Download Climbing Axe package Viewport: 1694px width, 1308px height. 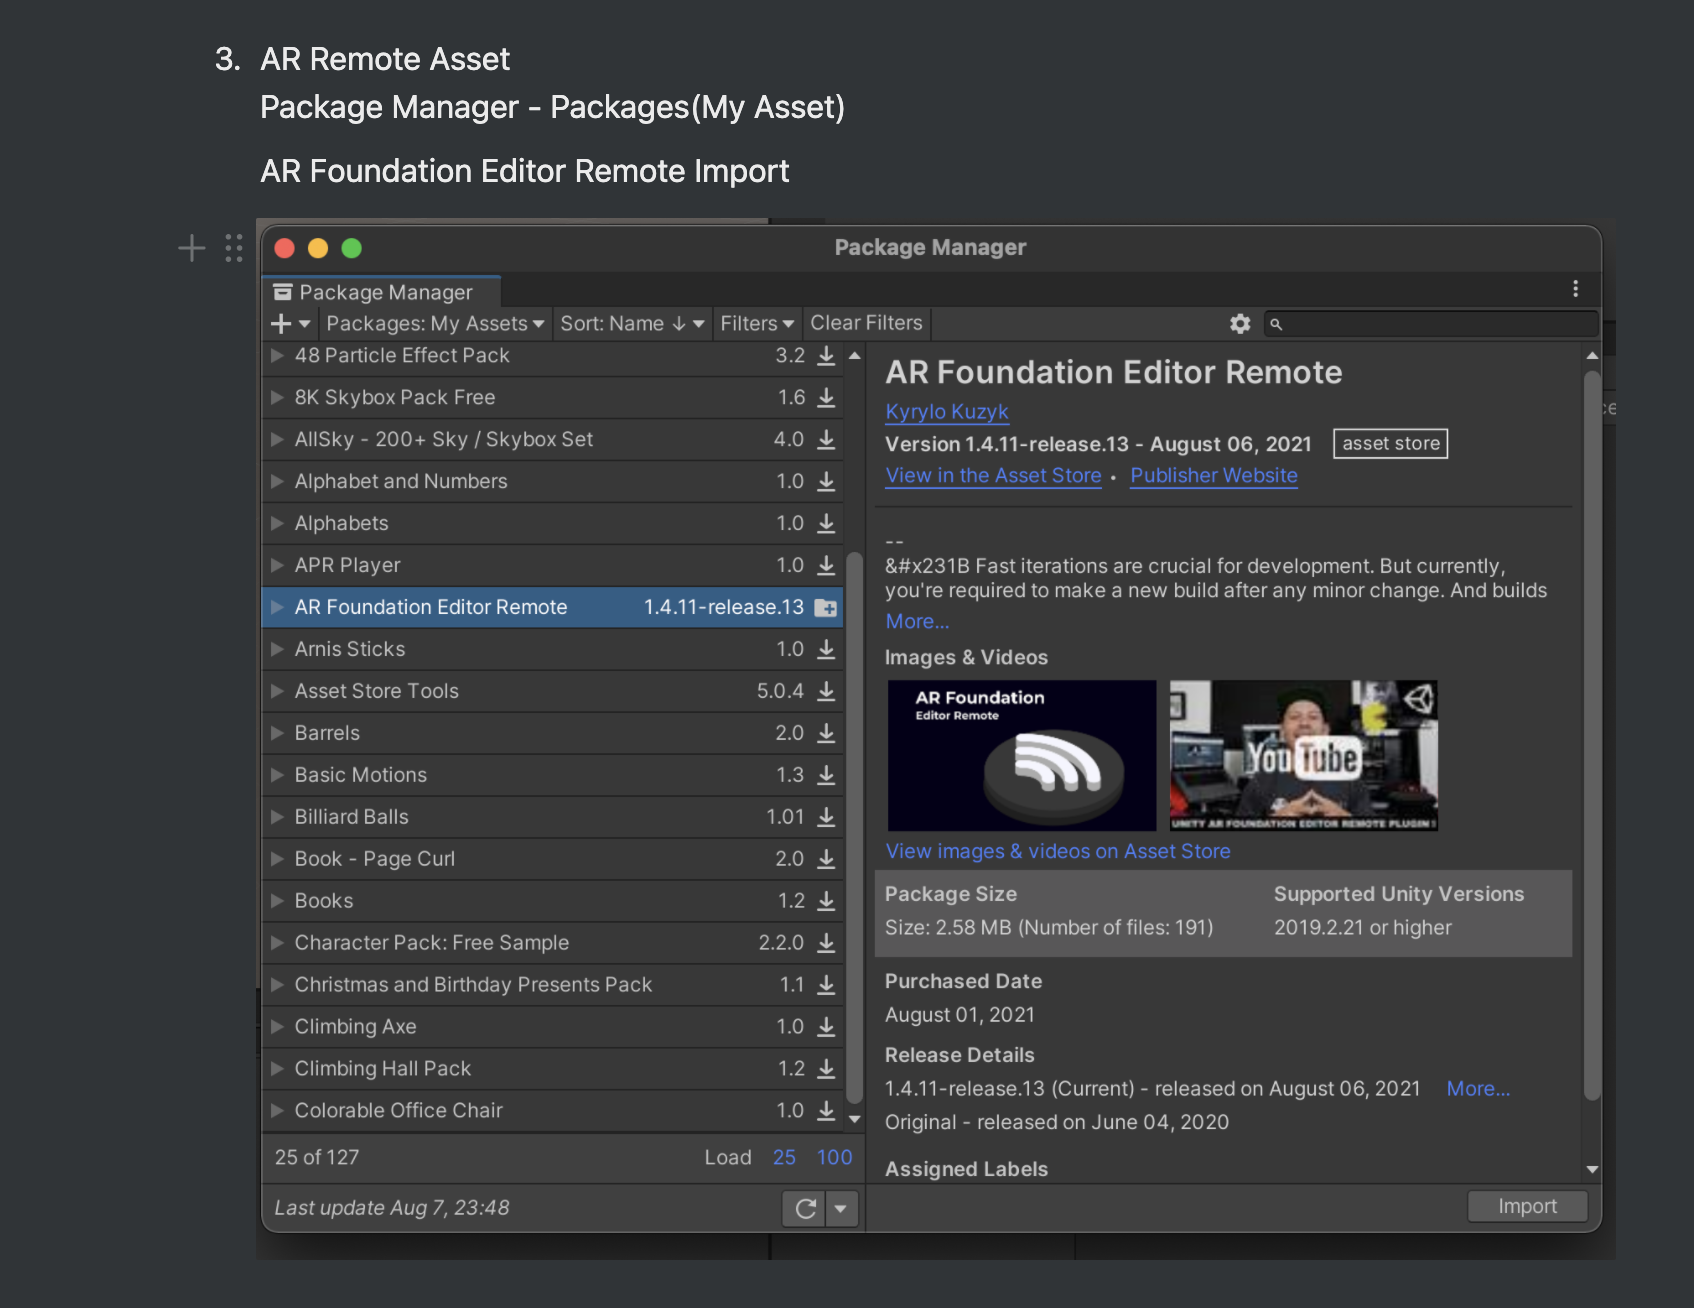826,1028
